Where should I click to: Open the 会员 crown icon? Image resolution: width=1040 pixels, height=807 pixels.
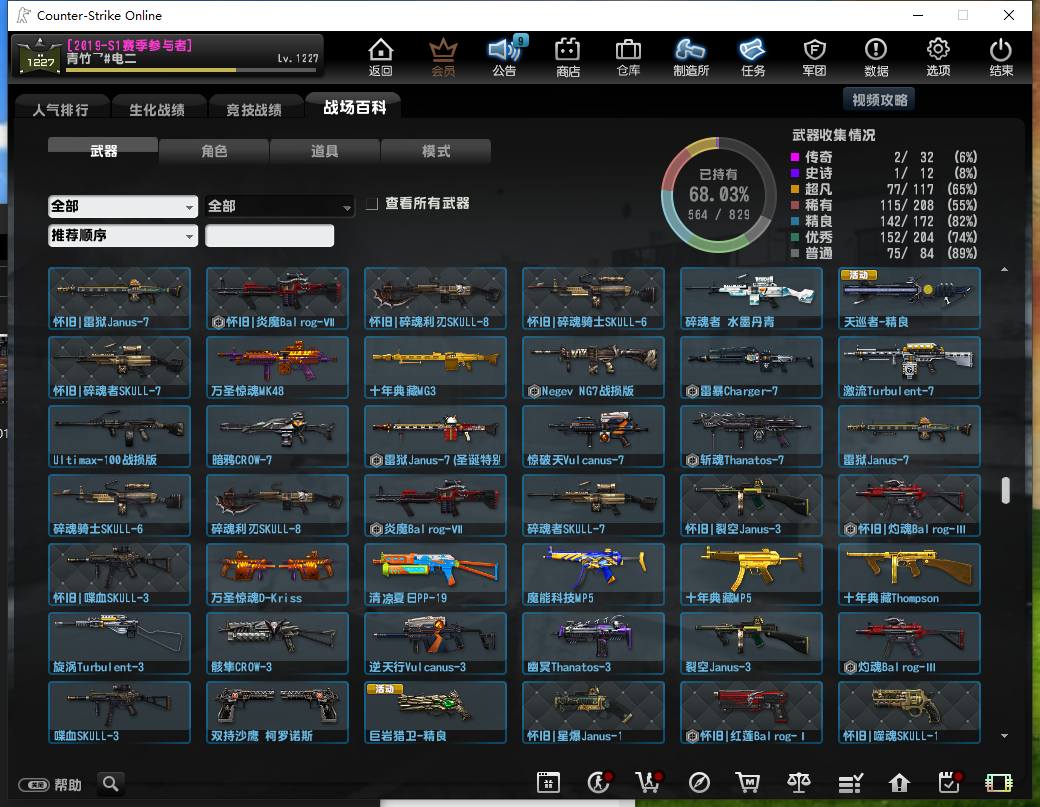coord(443,57)
